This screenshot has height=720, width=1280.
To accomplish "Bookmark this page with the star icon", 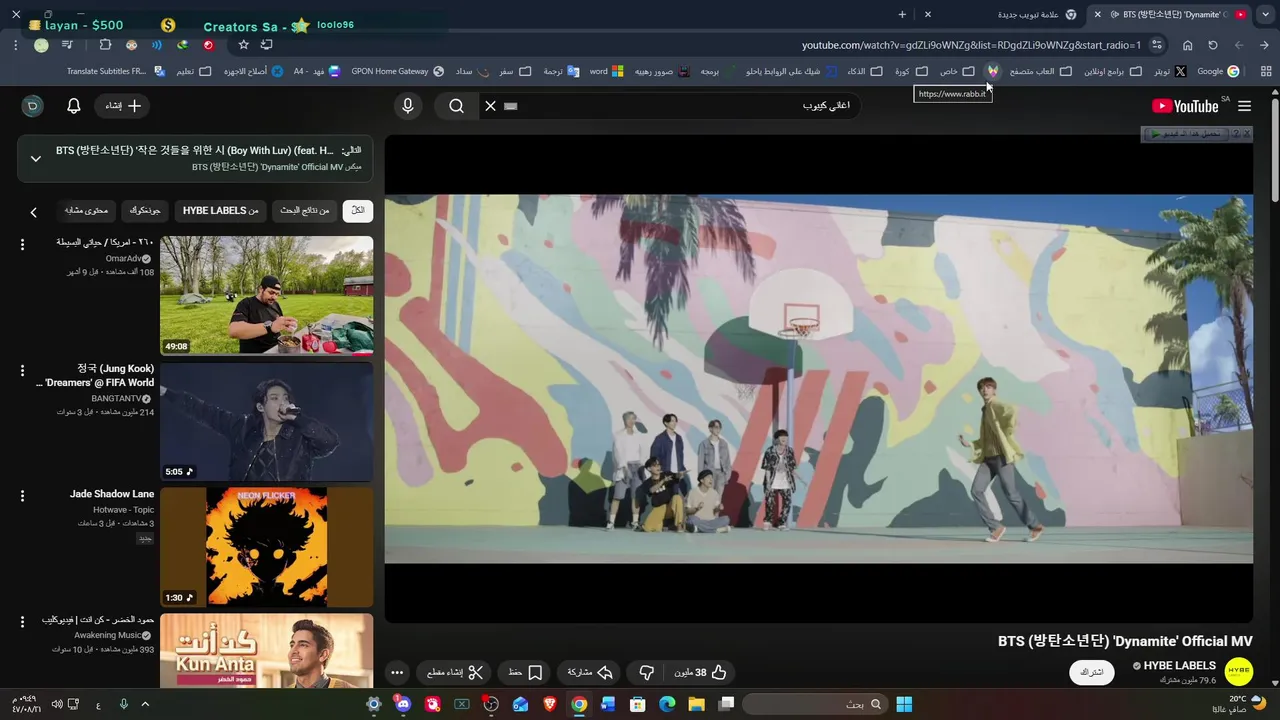I will pos(243,45).
